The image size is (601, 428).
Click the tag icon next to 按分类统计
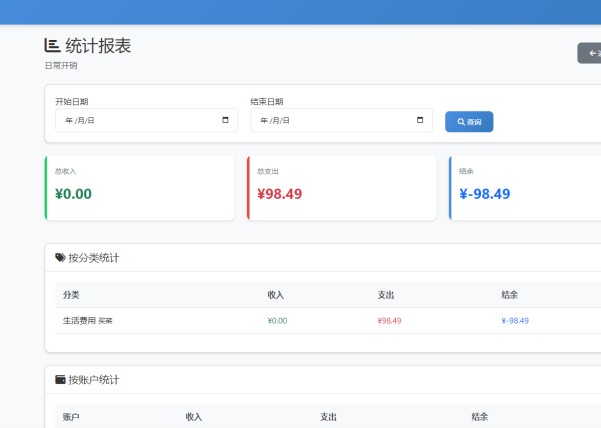coord(60,258)
